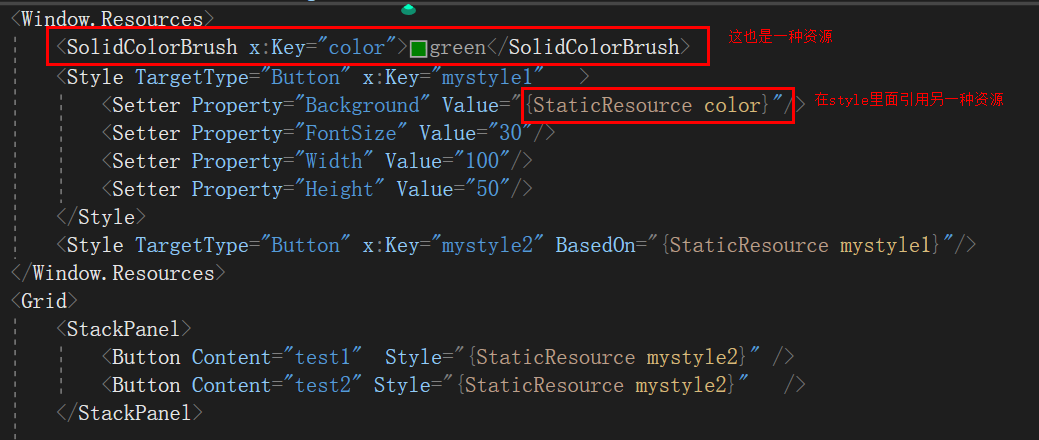
Task: Click the green color swatch preview
Action: pos(419,48)
